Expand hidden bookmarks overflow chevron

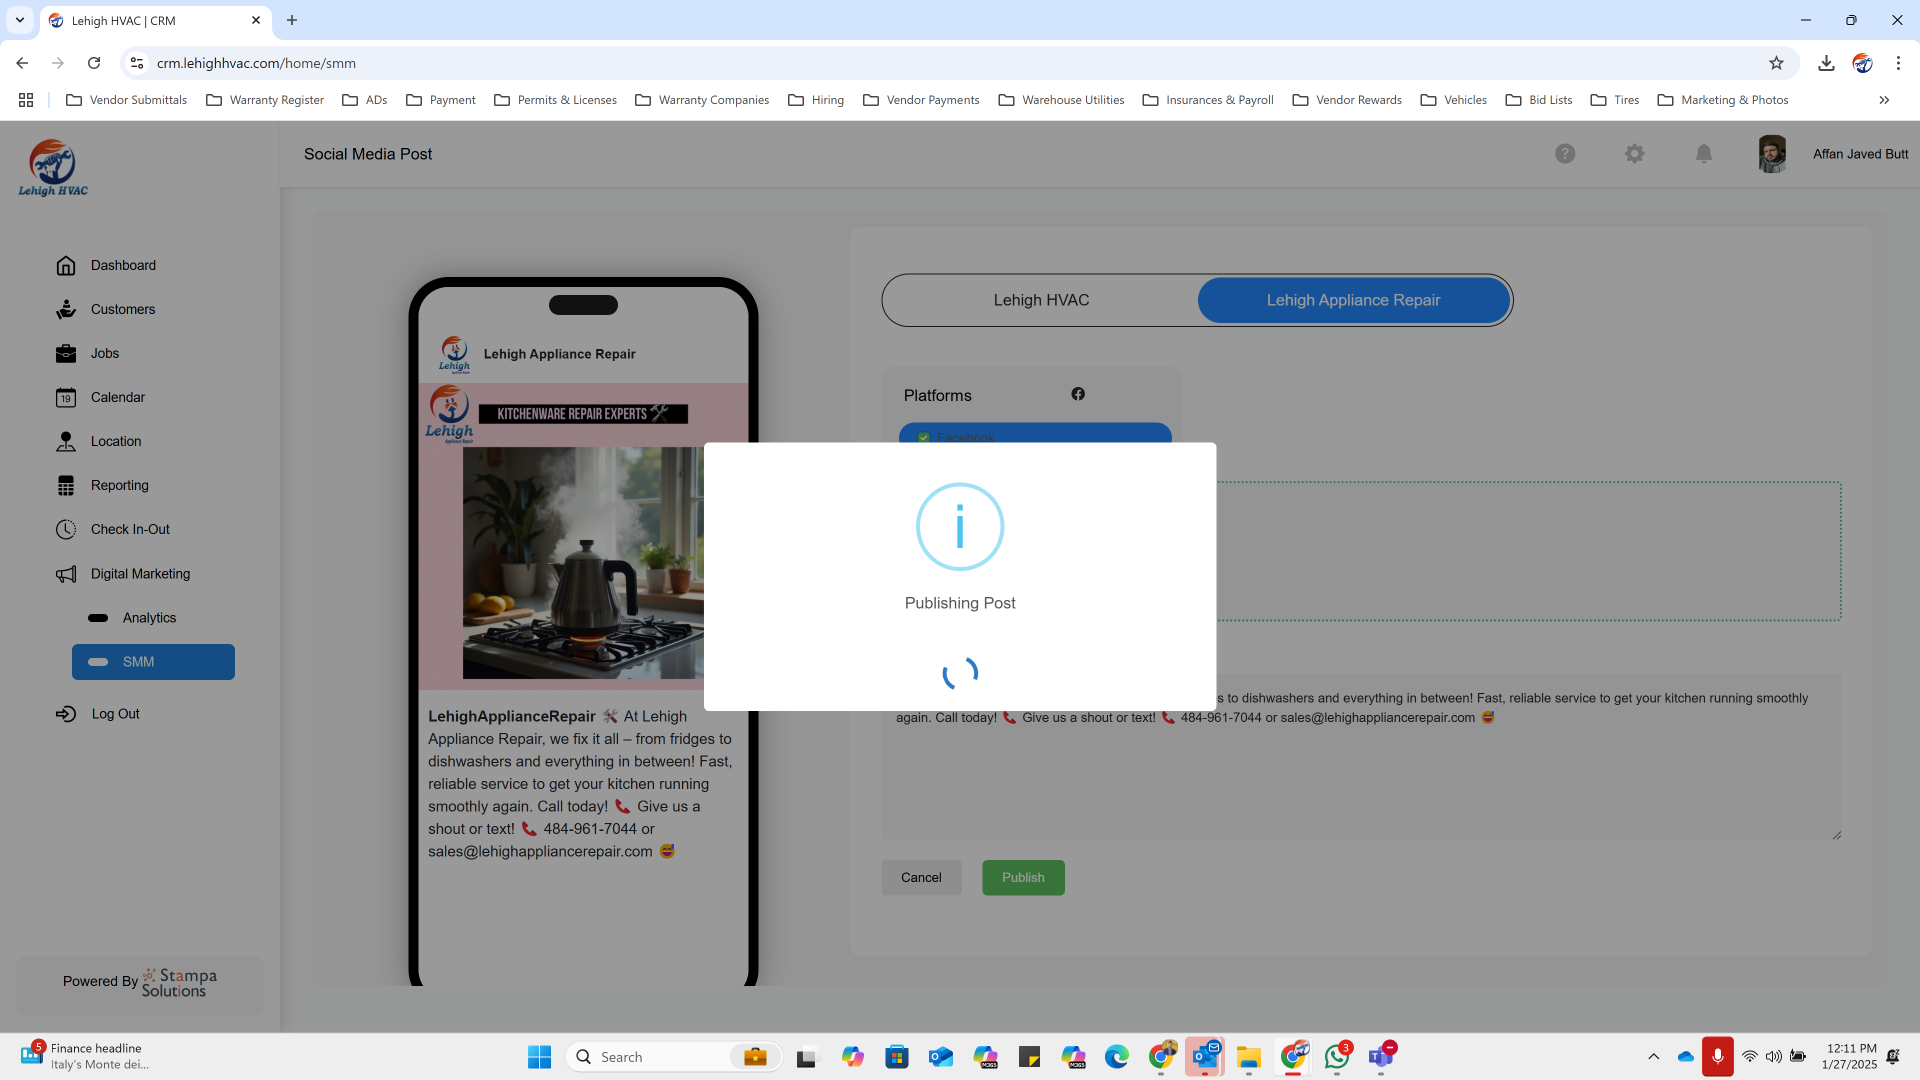1884,100
